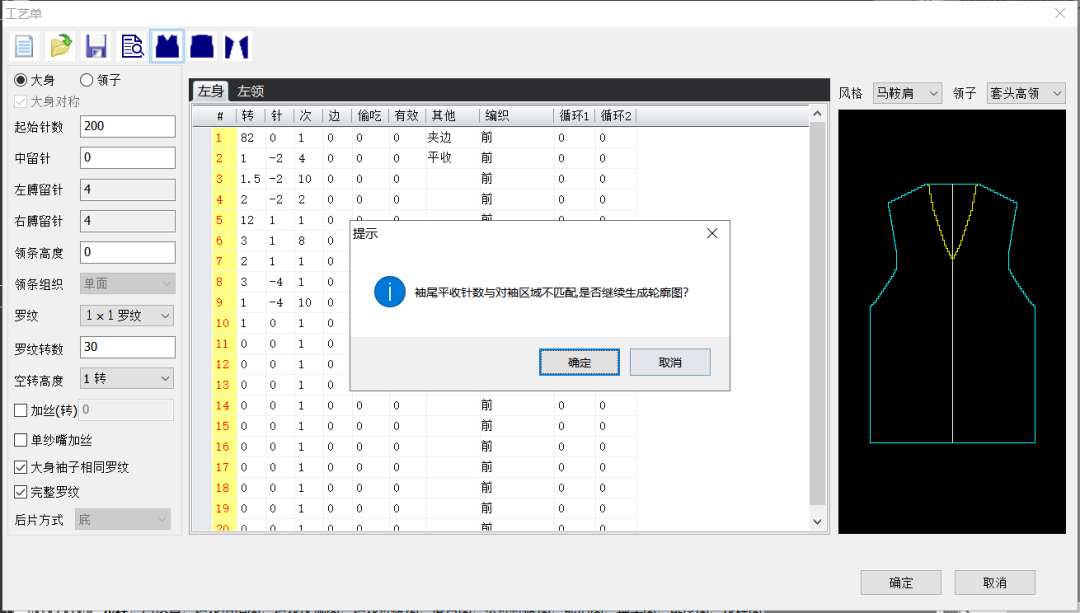Click the 罗纹转数 input field
Viewport: 1080px width, 613px height.
point(127,347)
